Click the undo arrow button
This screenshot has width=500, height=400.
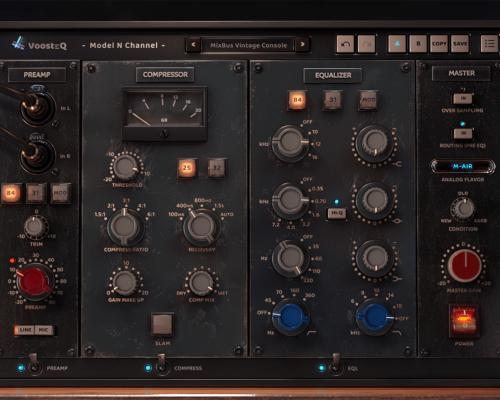345,44
